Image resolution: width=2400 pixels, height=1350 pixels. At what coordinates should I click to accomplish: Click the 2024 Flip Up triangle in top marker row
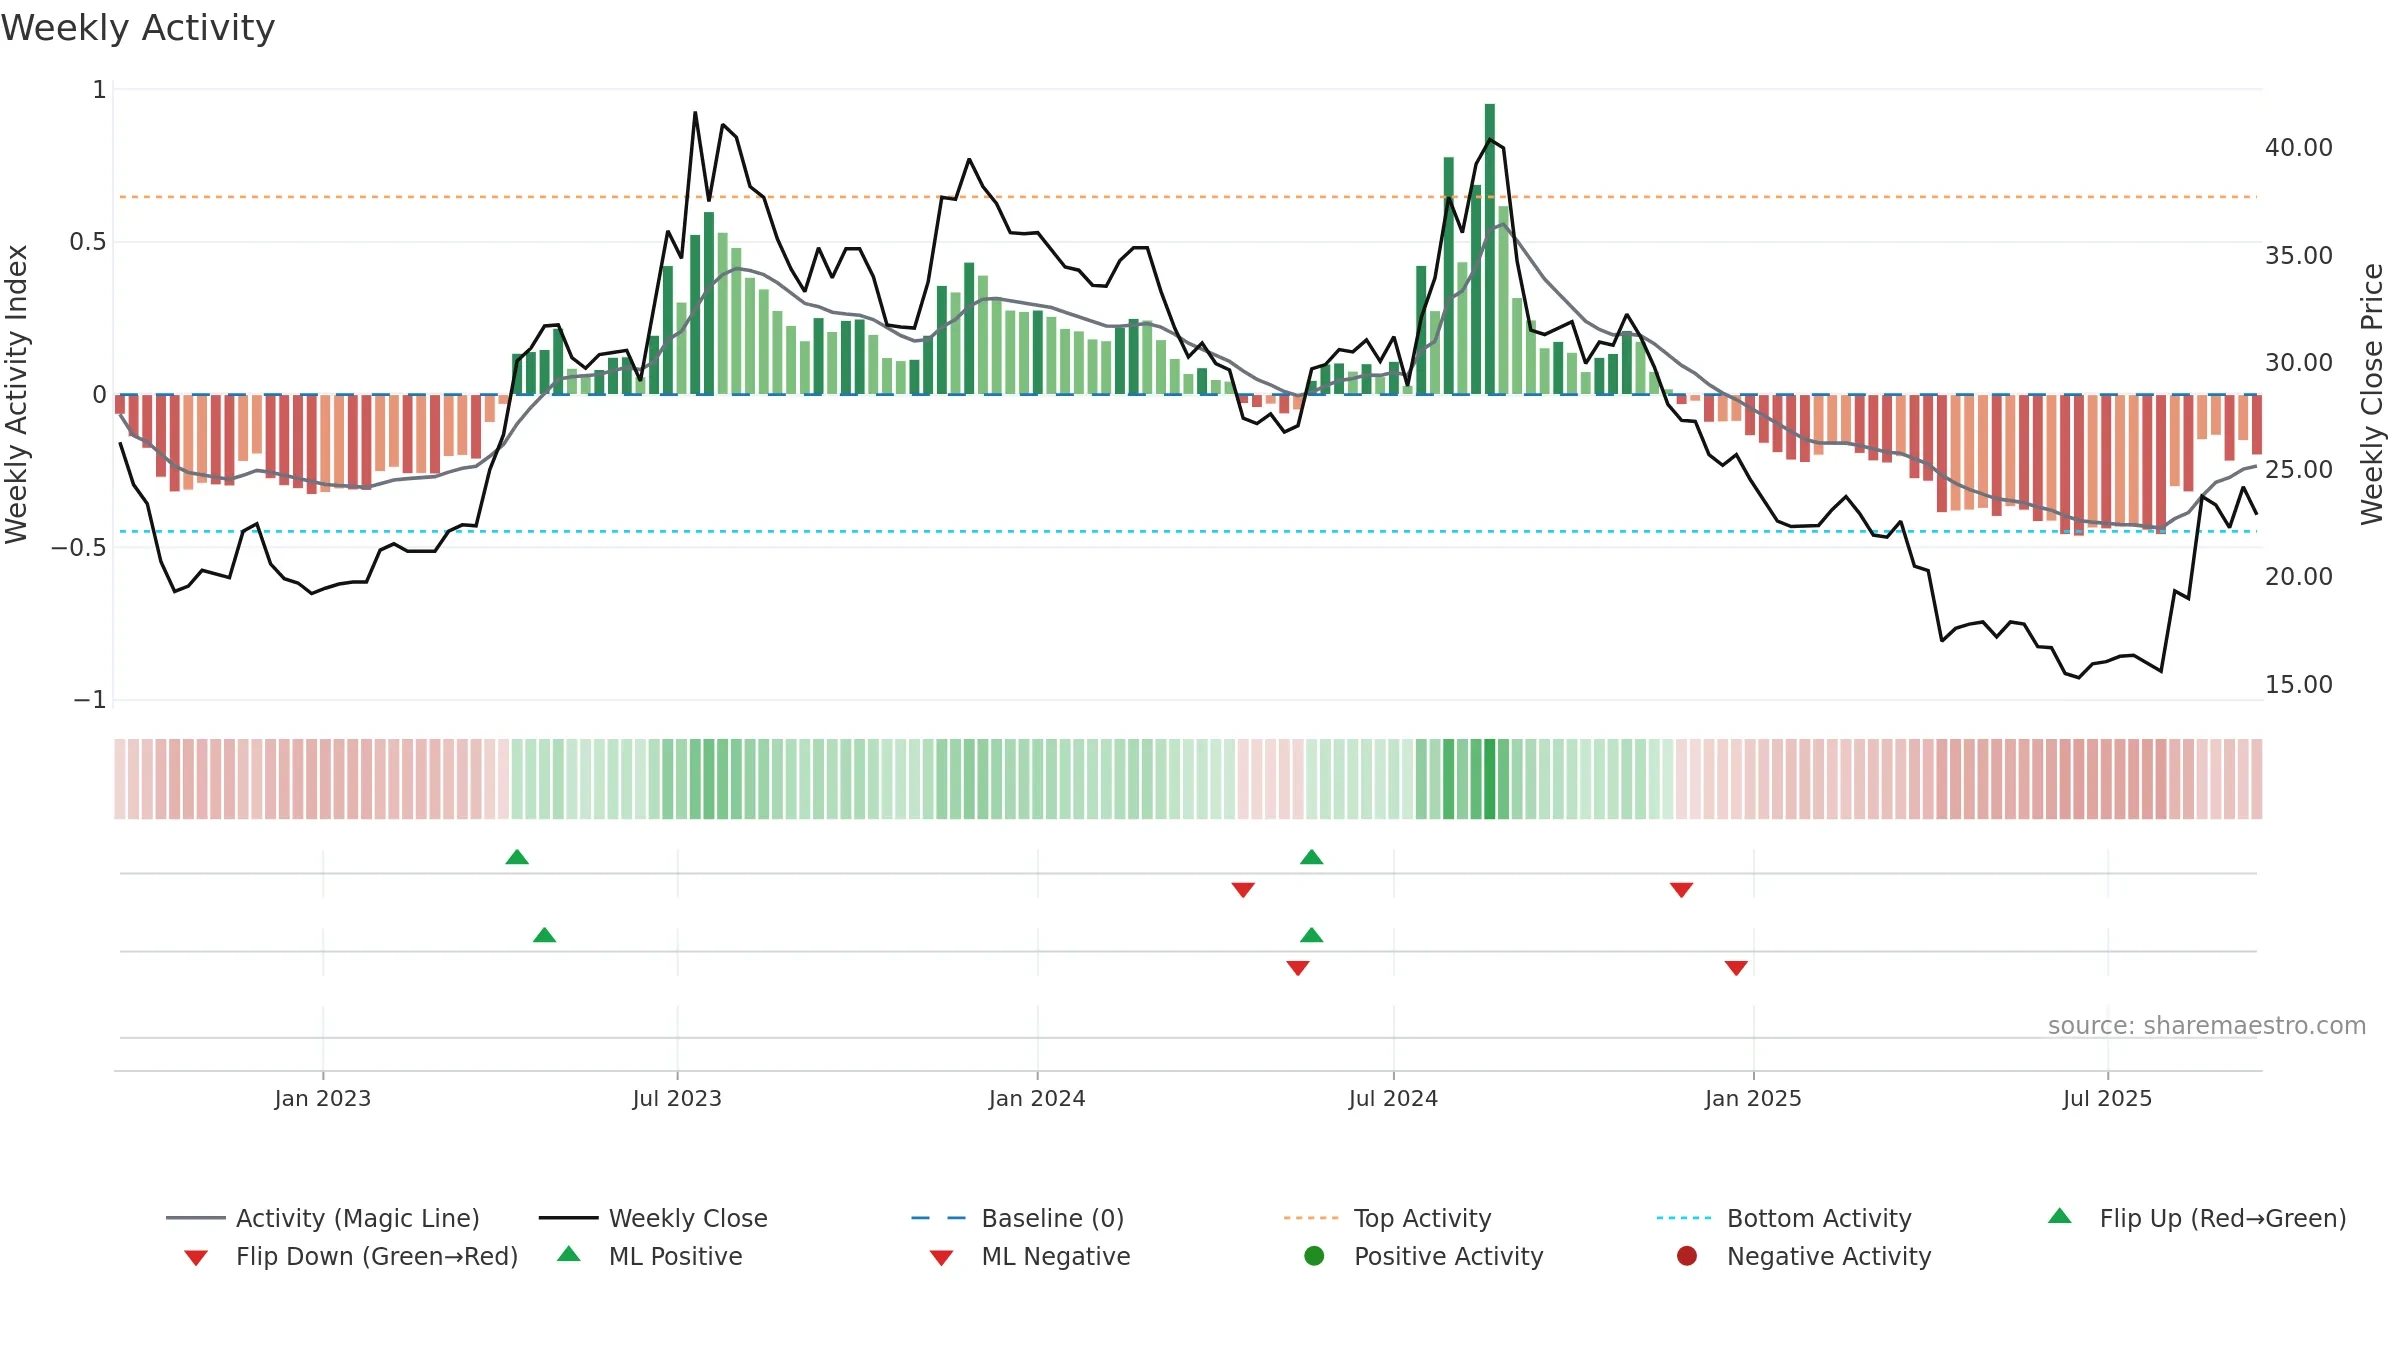[1312, 857]
